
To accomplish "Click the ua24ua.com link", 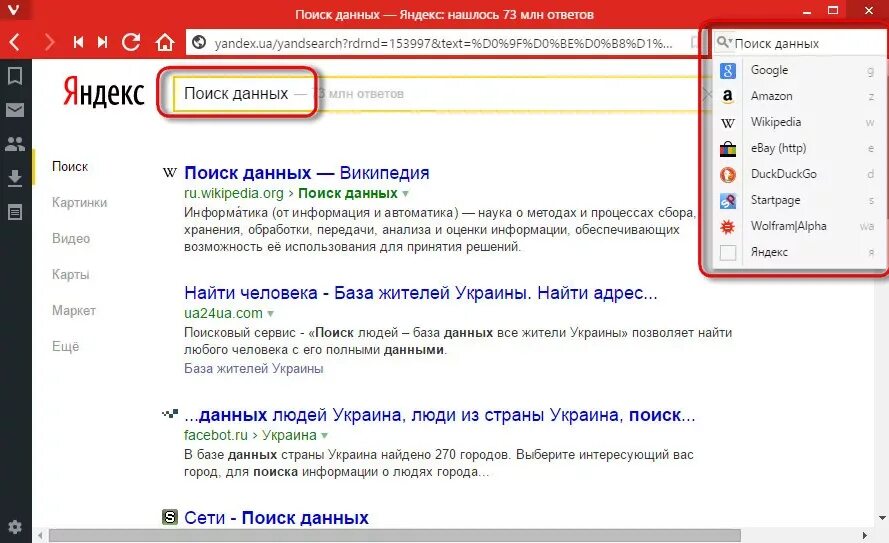I will point(223,313).
